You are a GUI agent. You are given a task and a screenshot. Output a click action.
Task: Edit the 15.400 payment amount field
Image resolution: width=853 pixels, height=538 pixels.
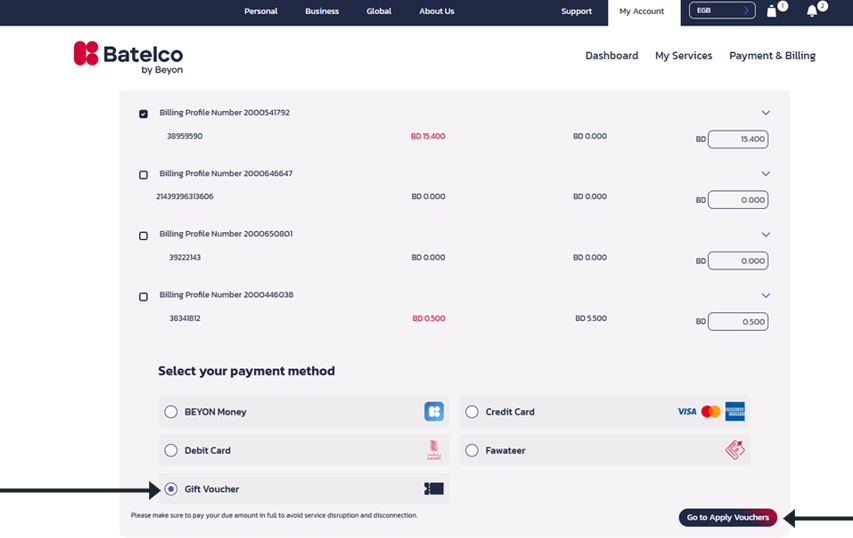(x=738, y=139)
